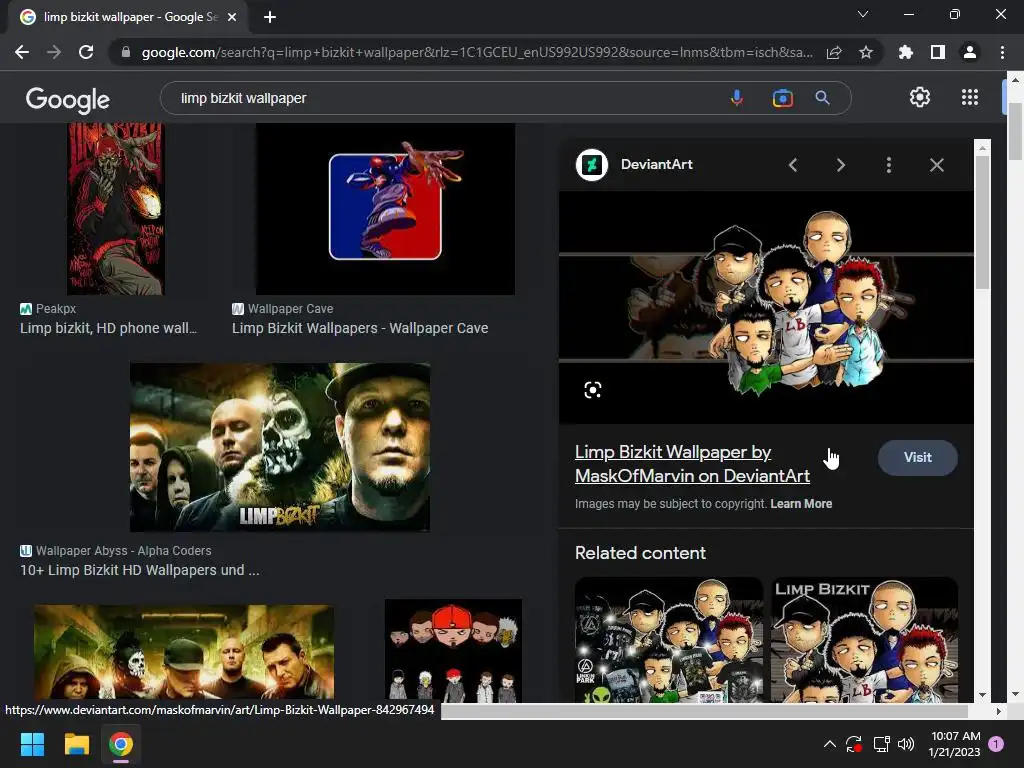The image size is (1024, 768).
Task: Open tab search dropdown chevron
Action: [863, 14]
